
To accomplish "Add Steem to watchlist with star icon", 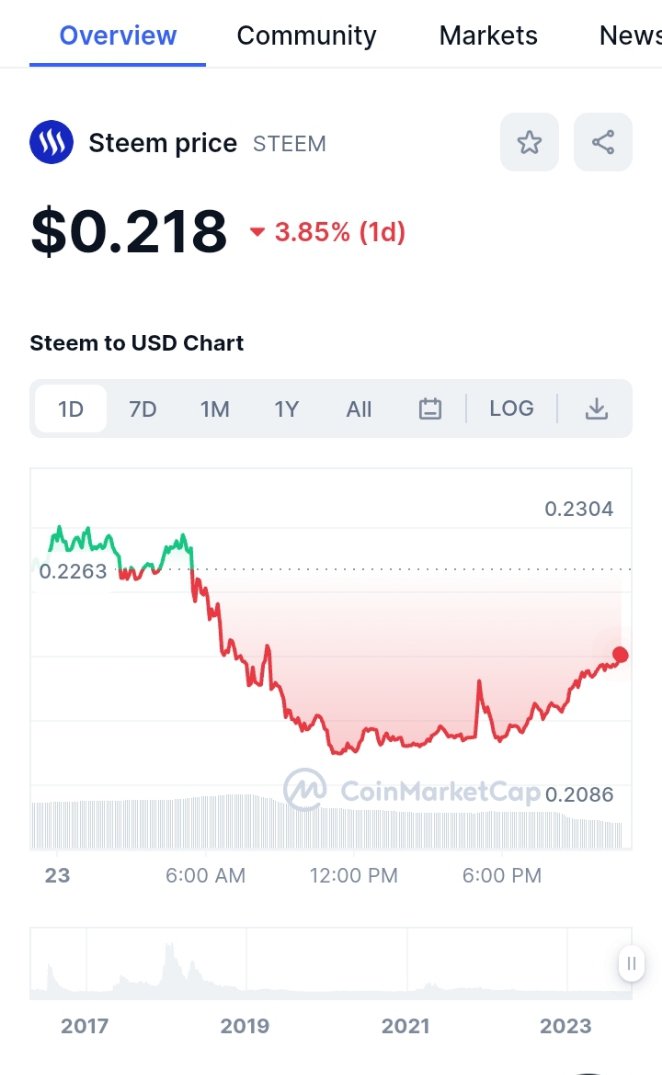I will (x=529, y=142).
